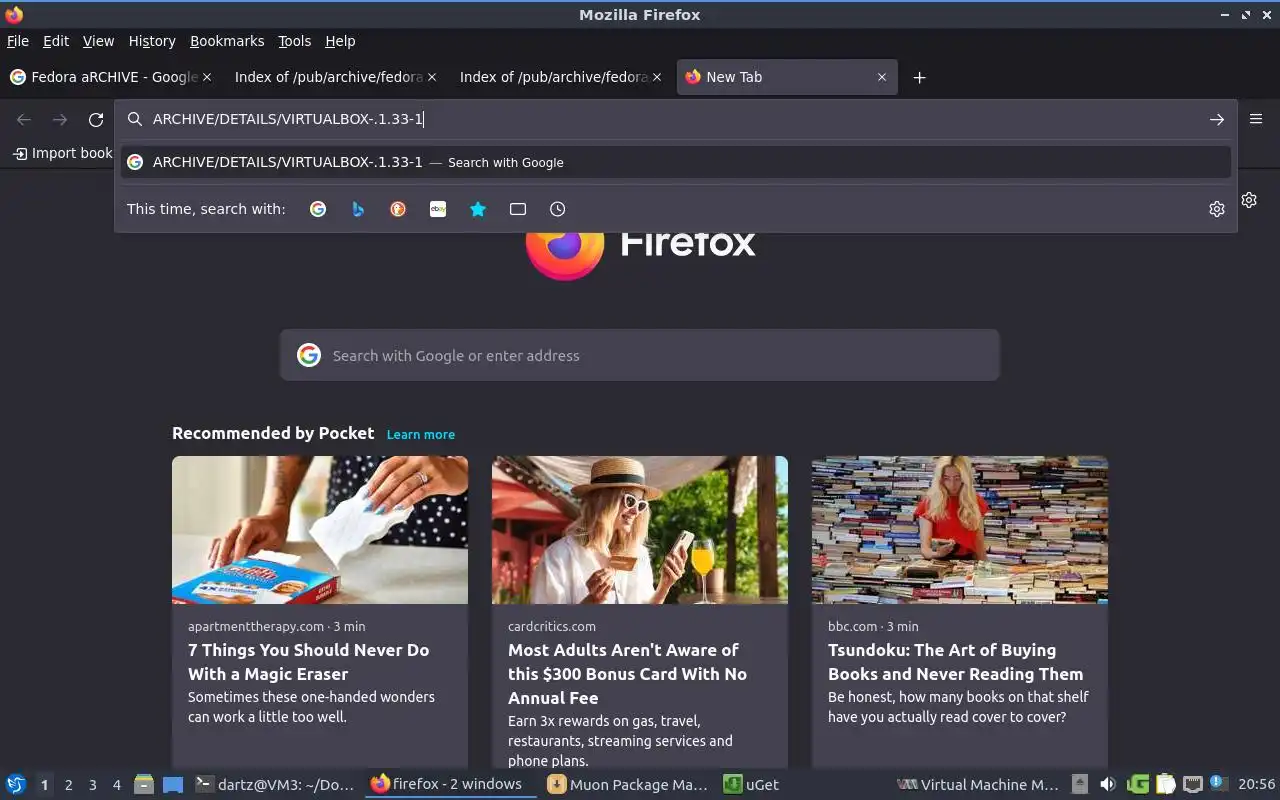The width and height of the screenshot is (1280, 800).
Task: Select the Search with Google suggestion row
Action: click(676, 162)
